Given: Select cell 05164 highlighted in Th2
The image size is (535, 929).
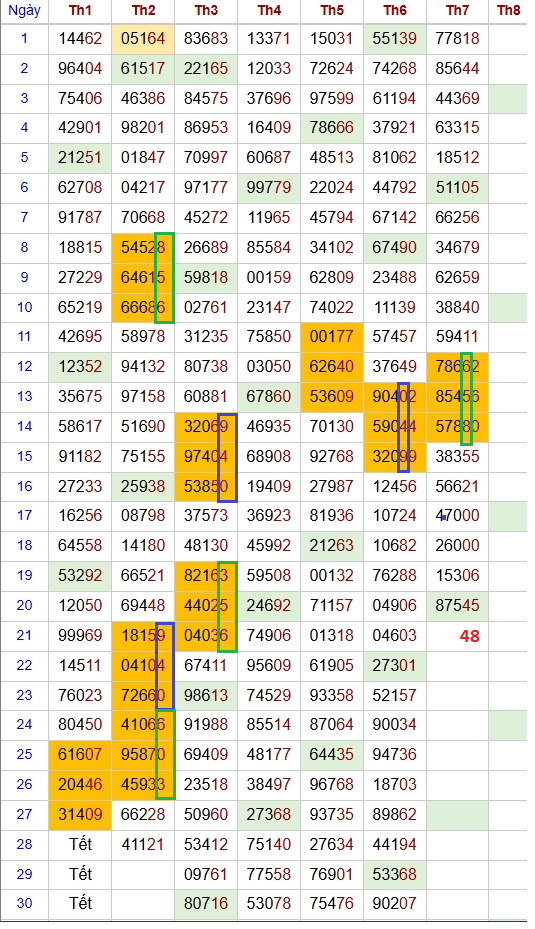Looking at the screenshot, I should [x=143, y=39].
